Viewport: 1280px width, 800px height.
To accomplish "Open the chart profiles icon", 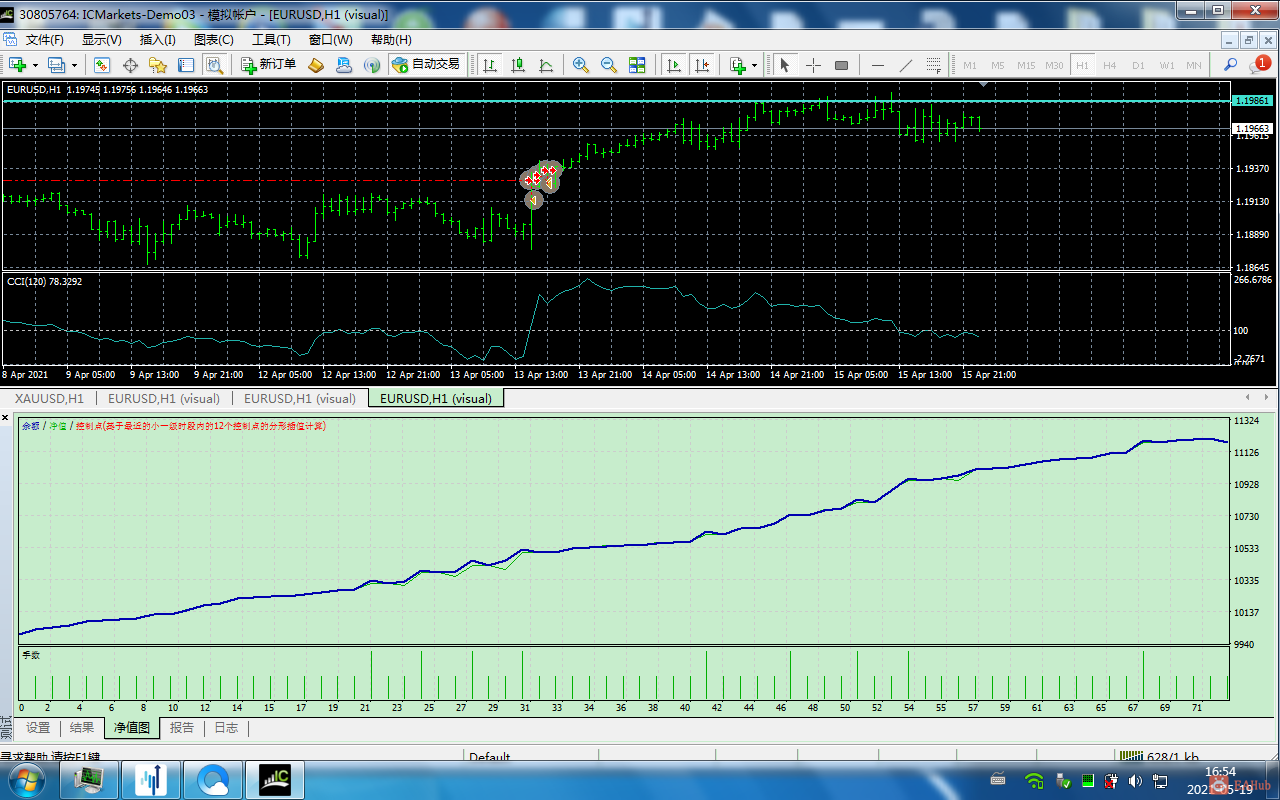I will [x=56, y=65].
